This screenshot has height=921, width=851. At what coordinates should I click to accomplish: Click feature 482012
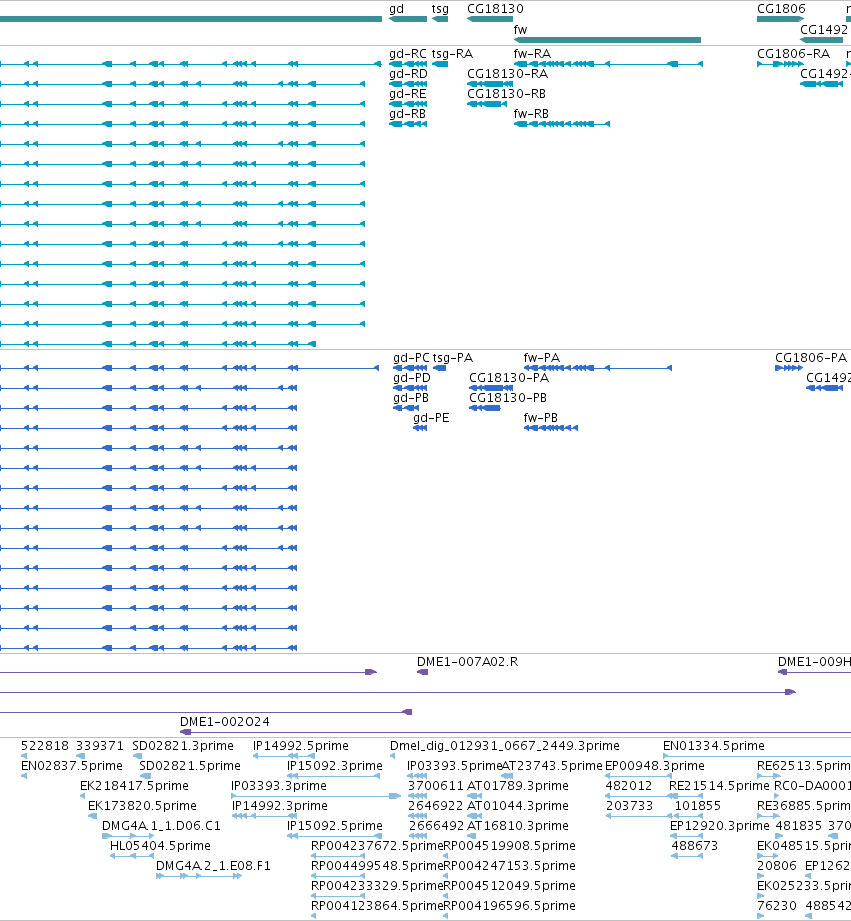pos(628,786)
